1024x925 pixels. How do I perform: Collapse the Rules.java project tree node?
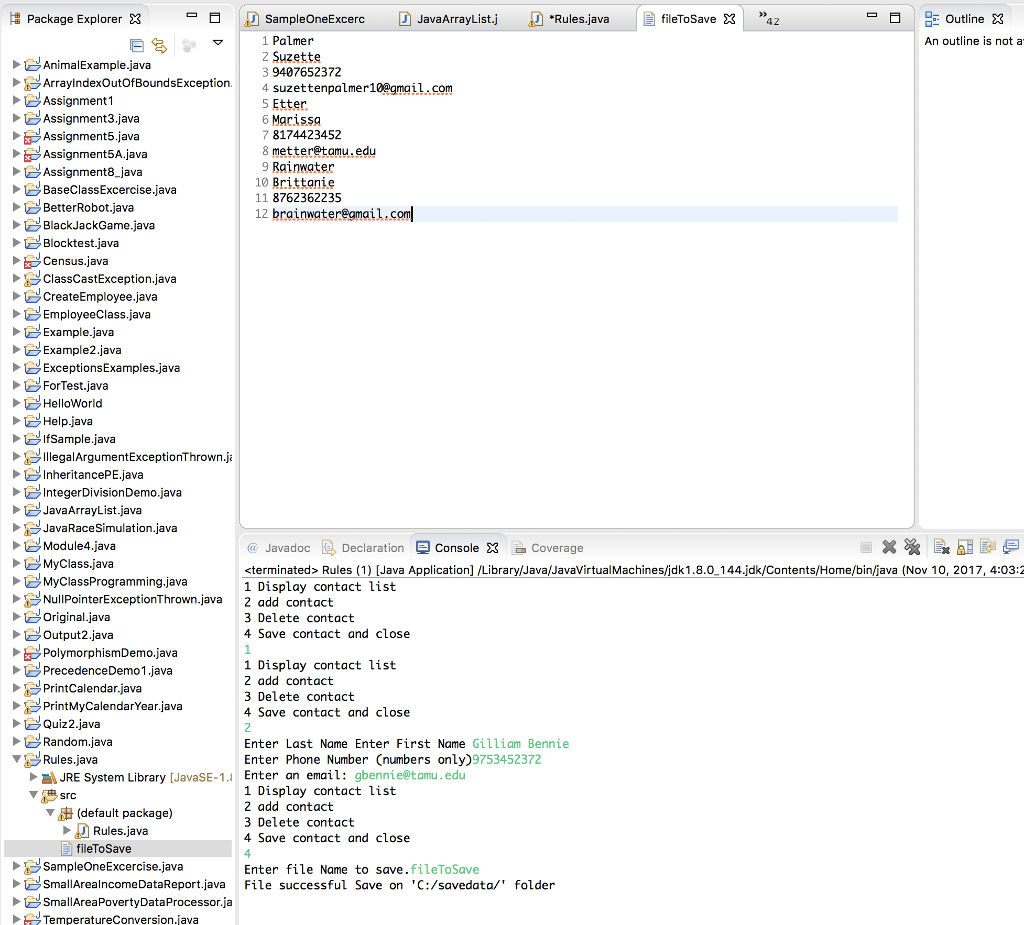point(17,760)
